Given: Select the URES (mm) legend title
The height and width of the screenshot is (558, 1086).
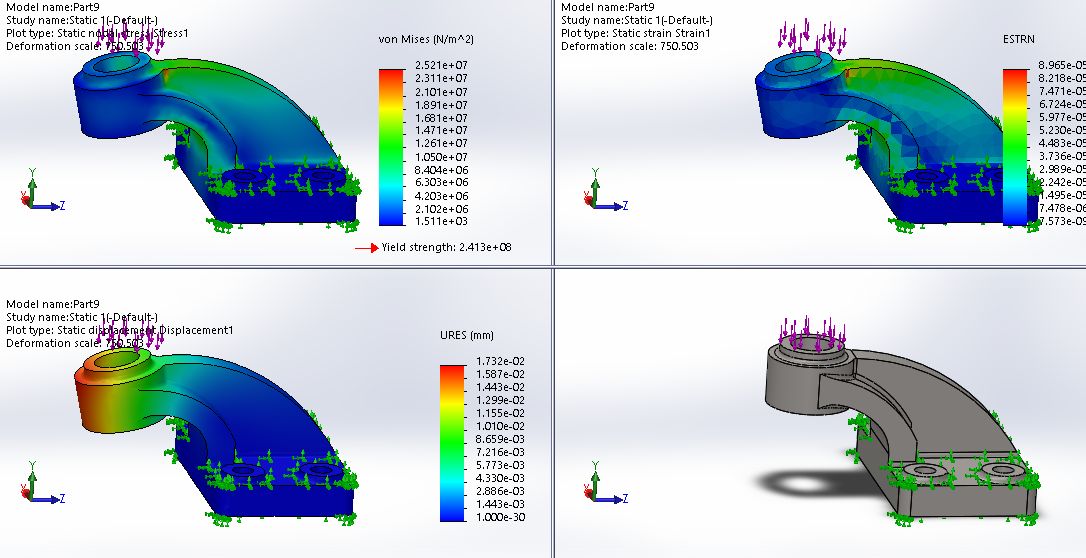Looking at the screenshot, I should click(467, 336).
